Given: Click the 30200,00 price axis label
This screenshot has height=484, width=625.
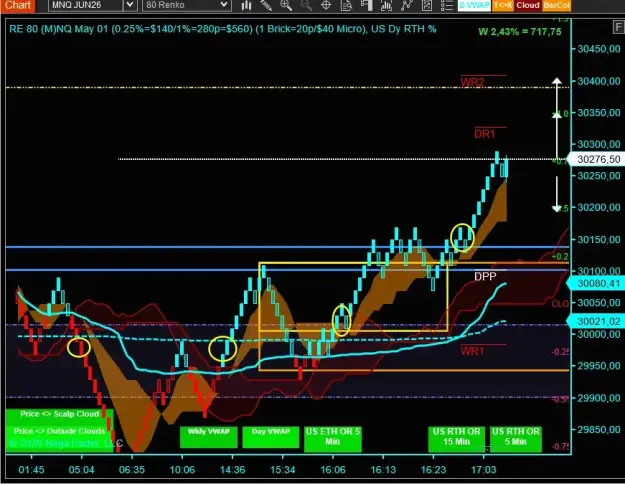Looking at the screenshot, I should pos(599,207).
